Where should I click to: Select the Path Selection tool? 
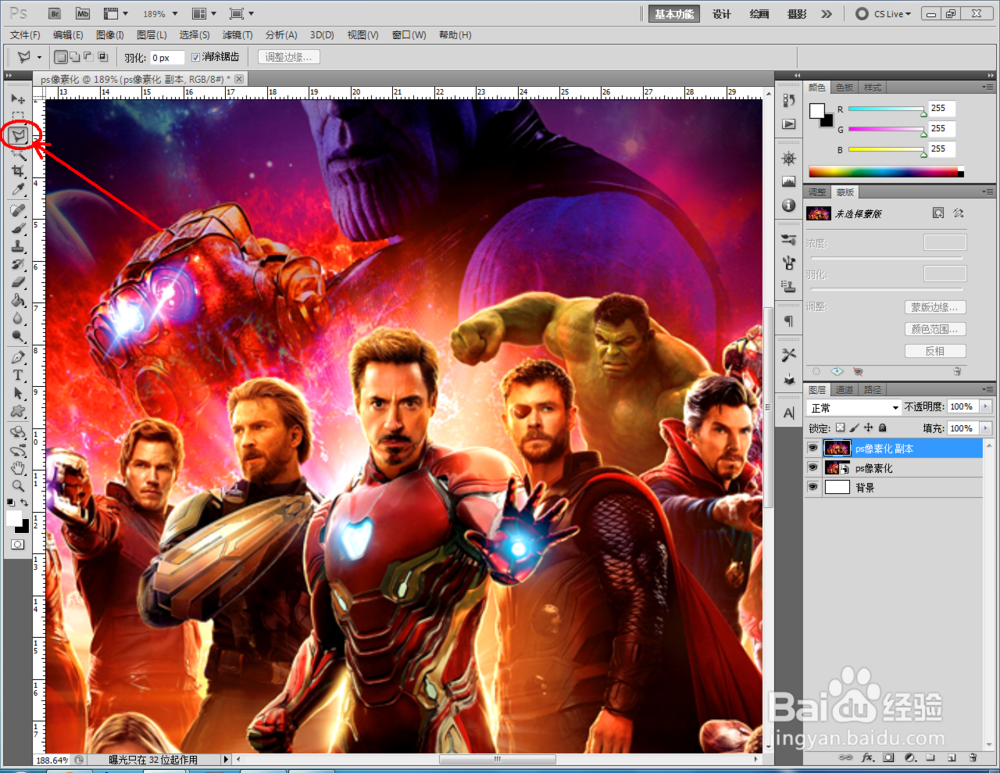(x=18, y=393)
